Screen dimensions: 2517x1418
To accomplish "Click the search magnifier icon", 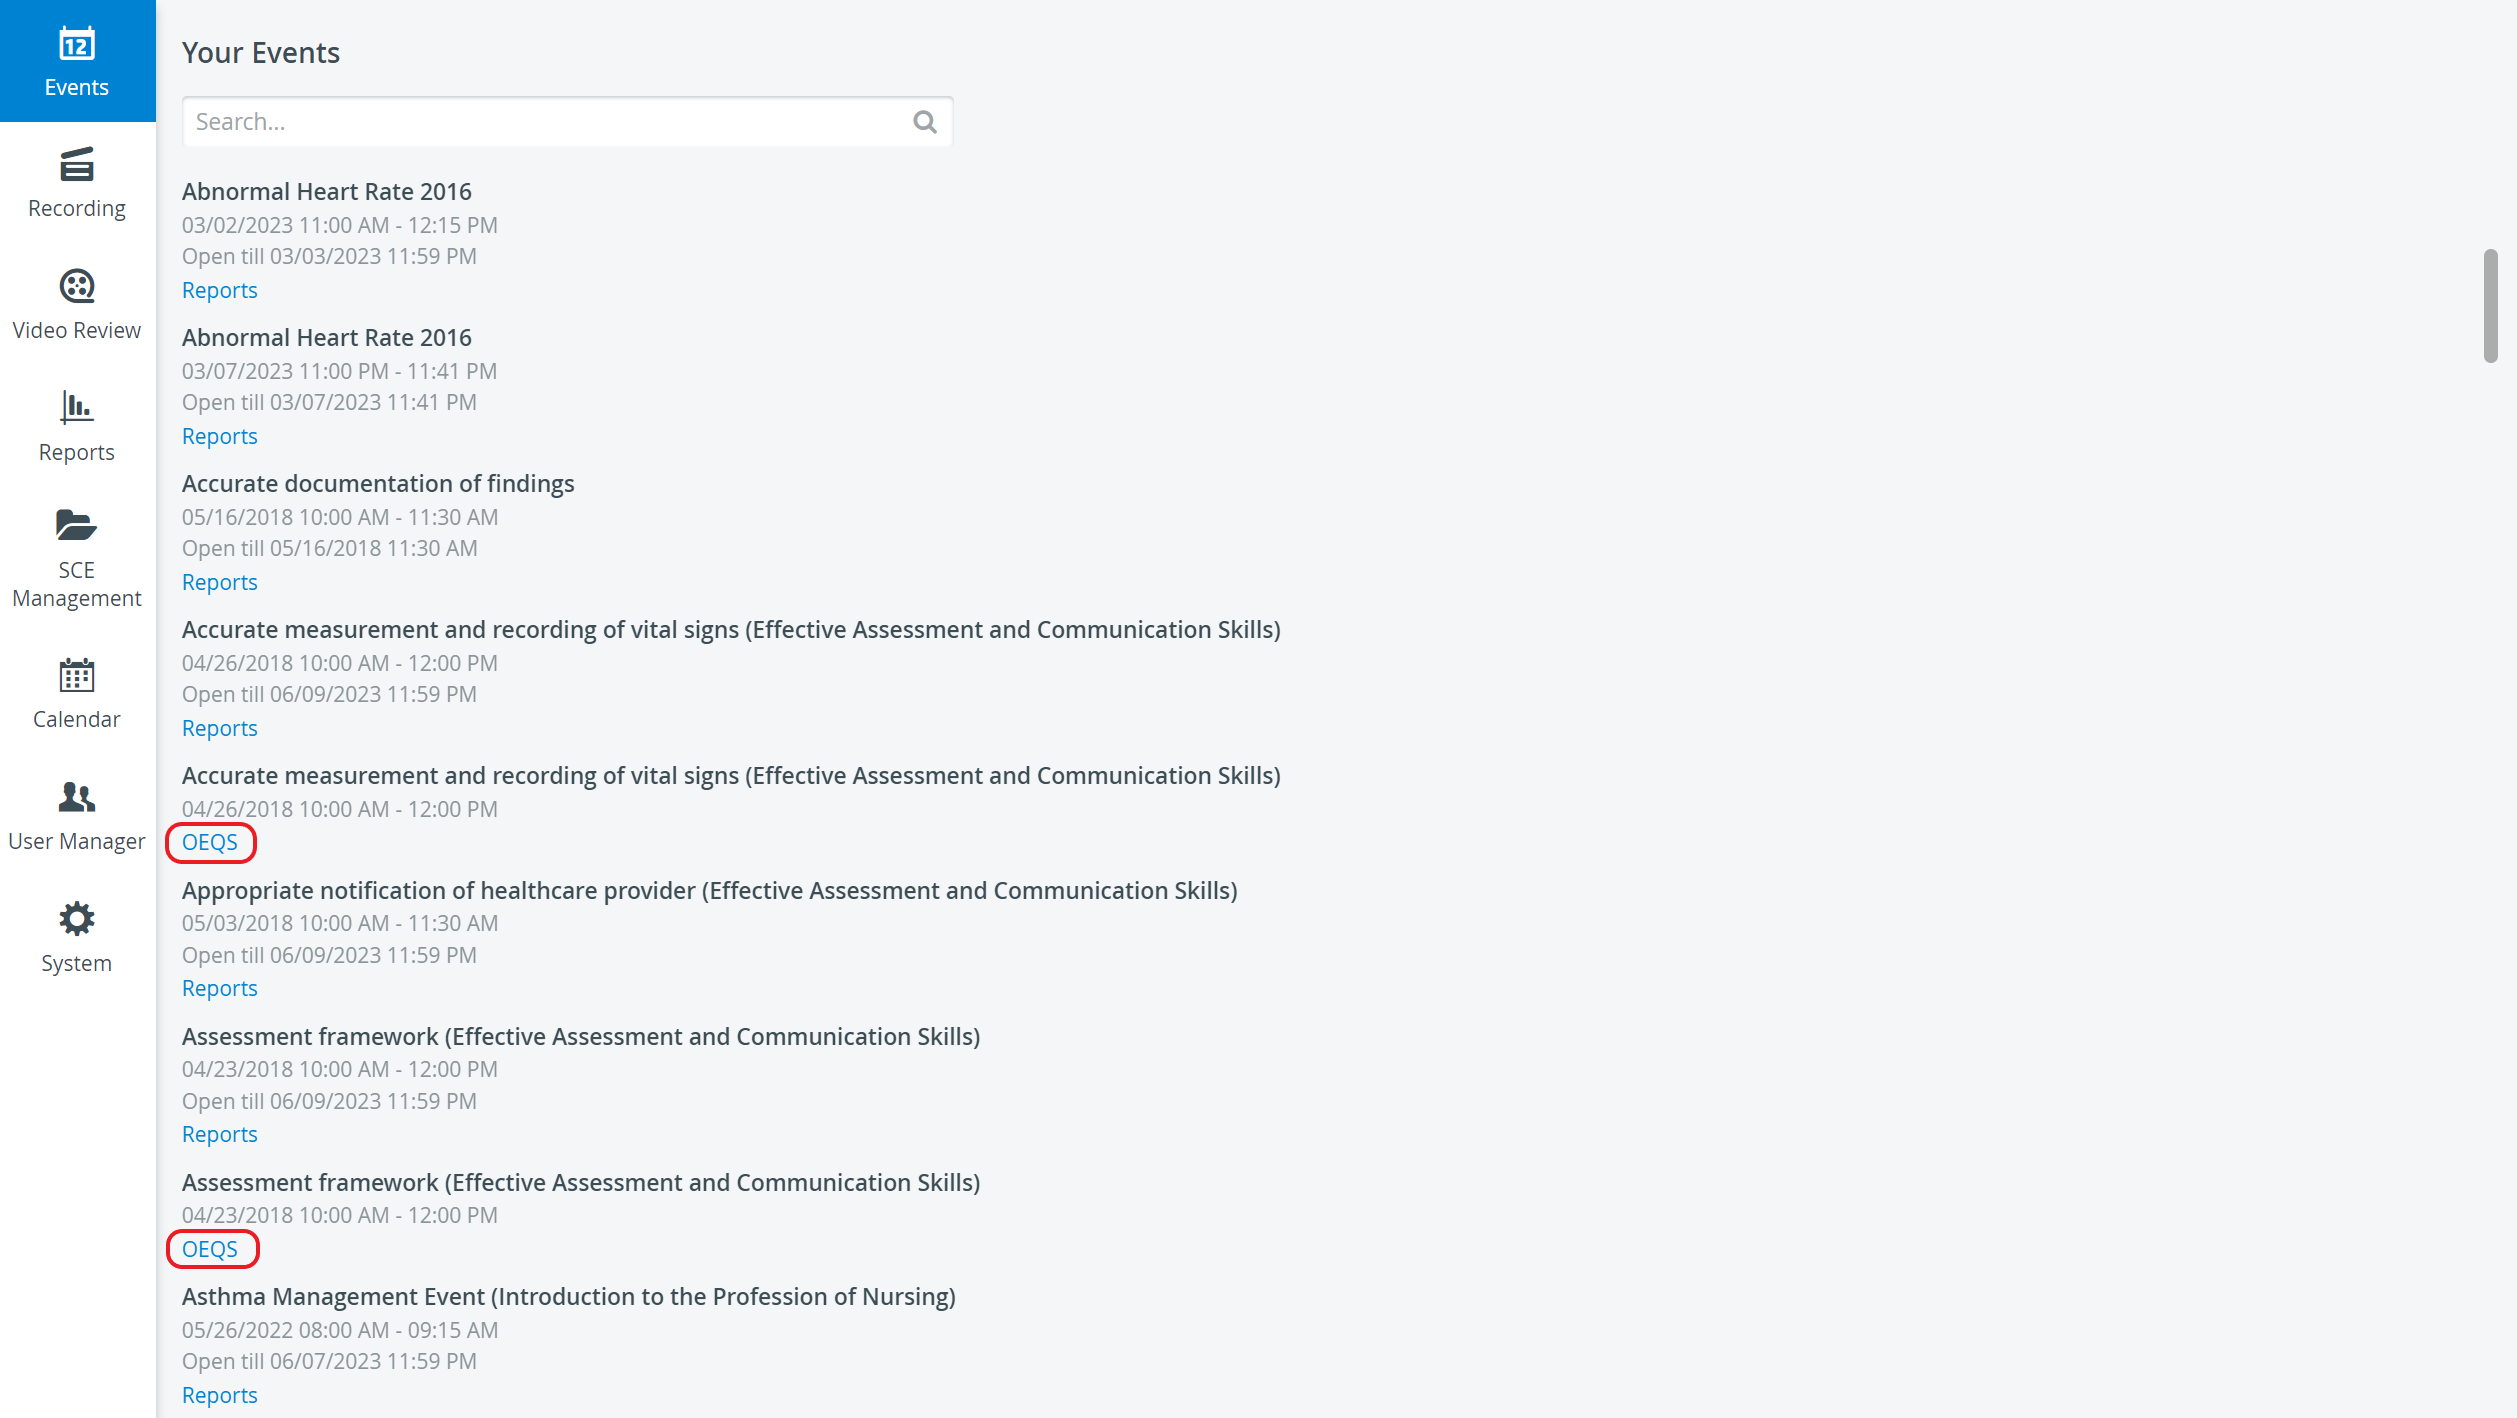I will point(925,122).
